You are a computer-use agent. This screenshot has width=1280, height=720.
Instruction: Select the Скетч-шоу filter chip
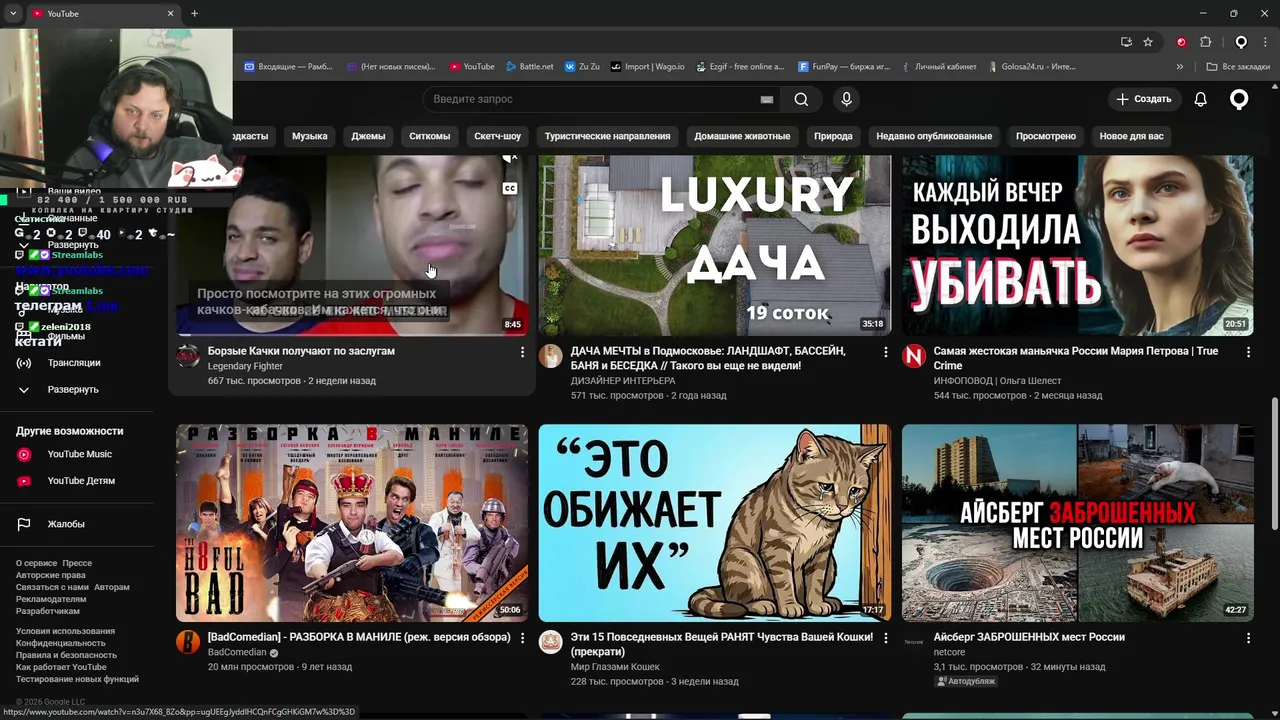click(x=497, y=136)
